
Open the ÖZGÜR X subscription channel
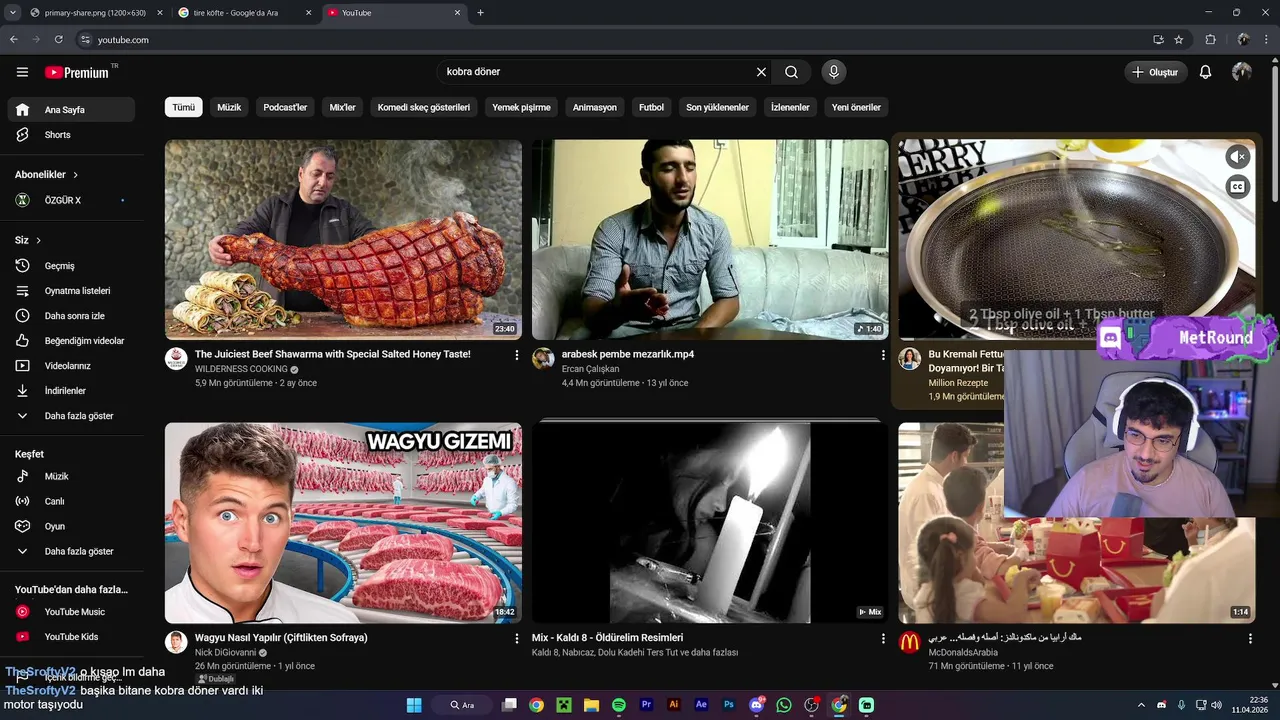point(70,200)
